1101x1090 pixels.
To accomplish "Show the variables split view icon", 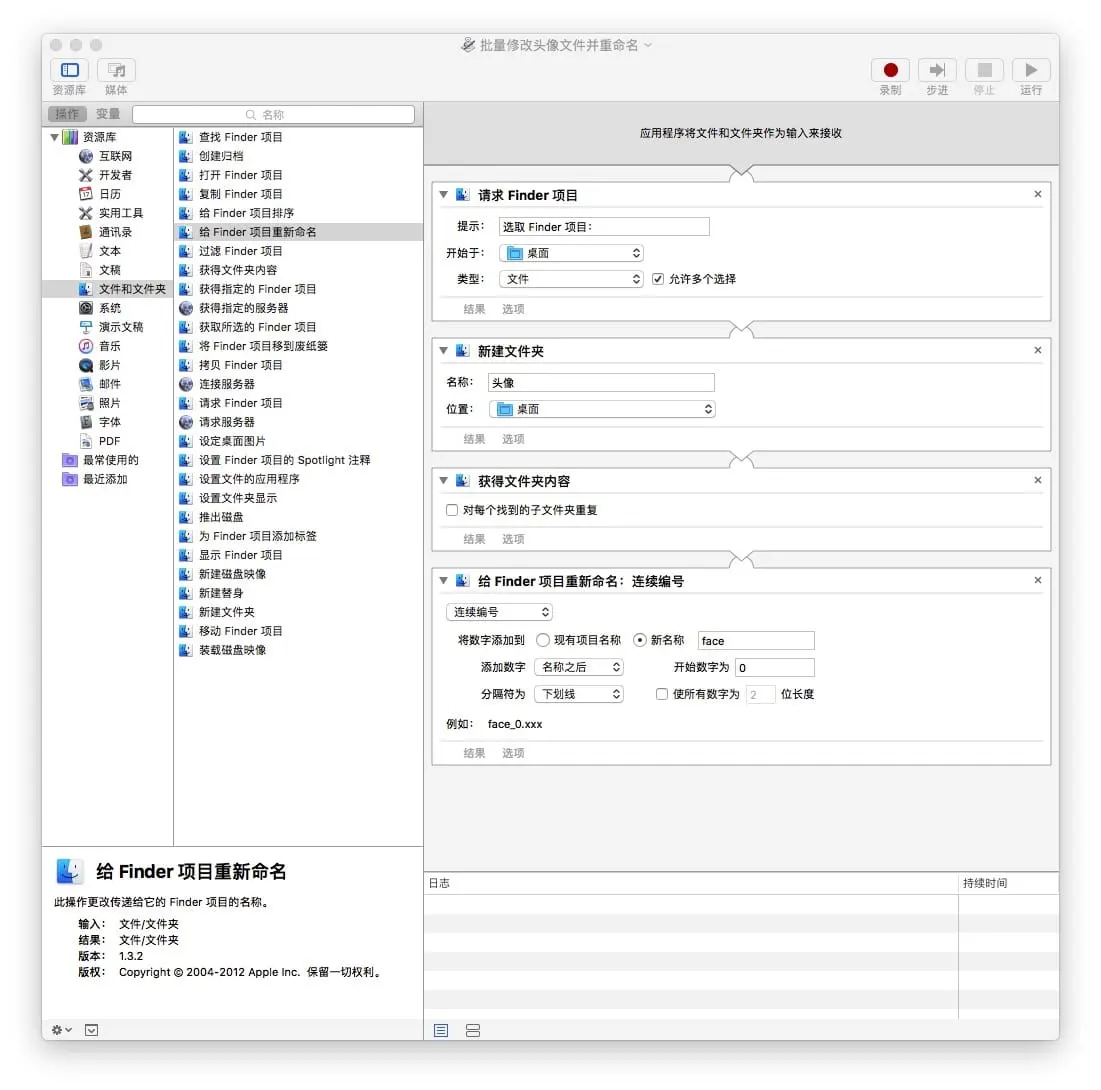I will coord(473,1030).
